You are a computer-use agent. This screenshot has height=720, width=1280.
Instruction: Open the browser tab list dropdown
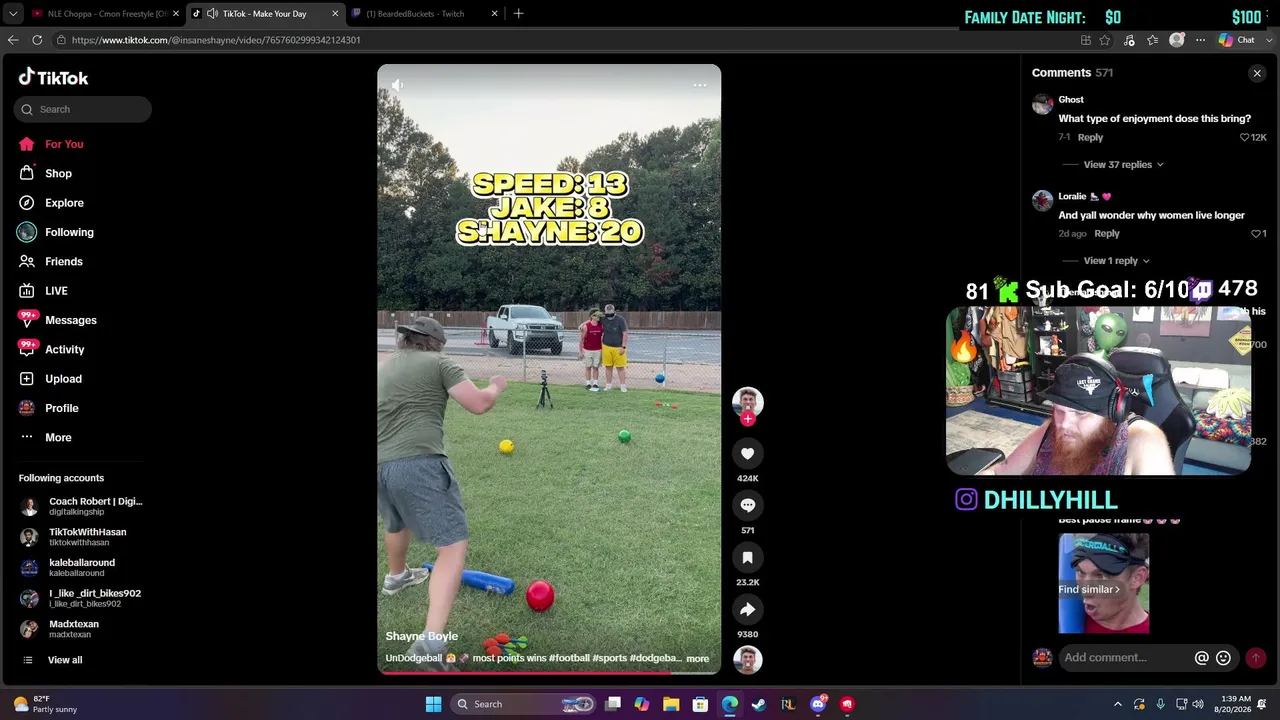(12, 14)
